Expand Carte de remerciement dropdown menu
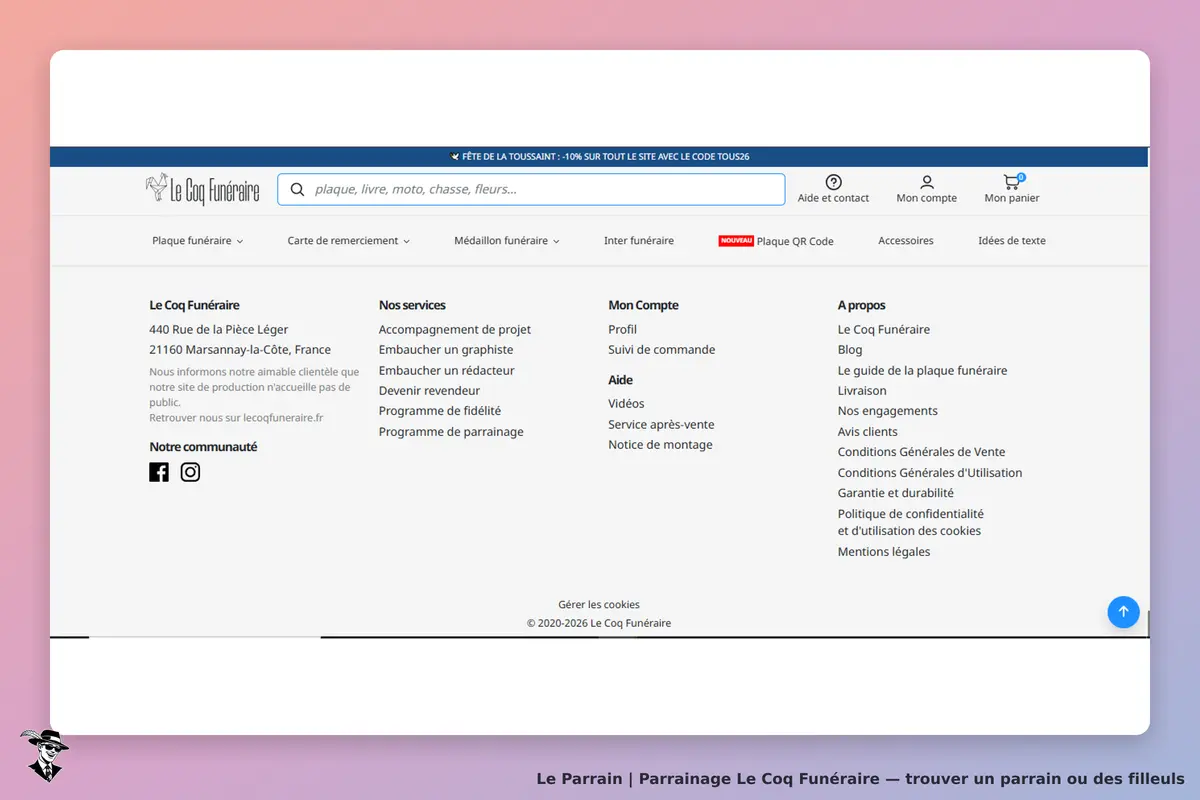The width and height of the screenshot is (1200, 800). (348, 241)
